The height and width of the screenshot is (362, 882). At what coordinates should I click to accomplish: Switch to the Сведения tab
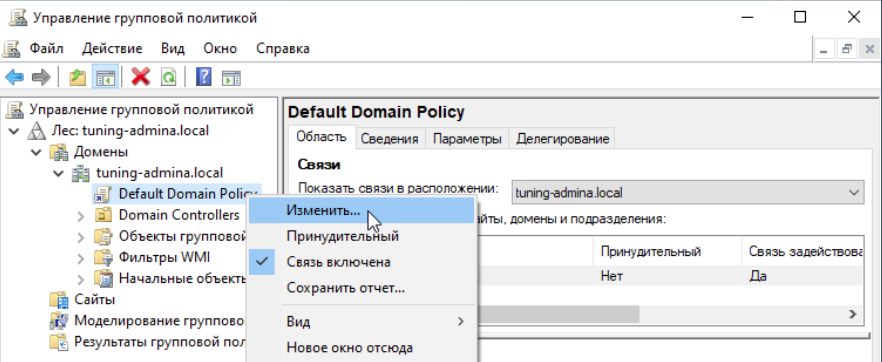coord(389,139)
